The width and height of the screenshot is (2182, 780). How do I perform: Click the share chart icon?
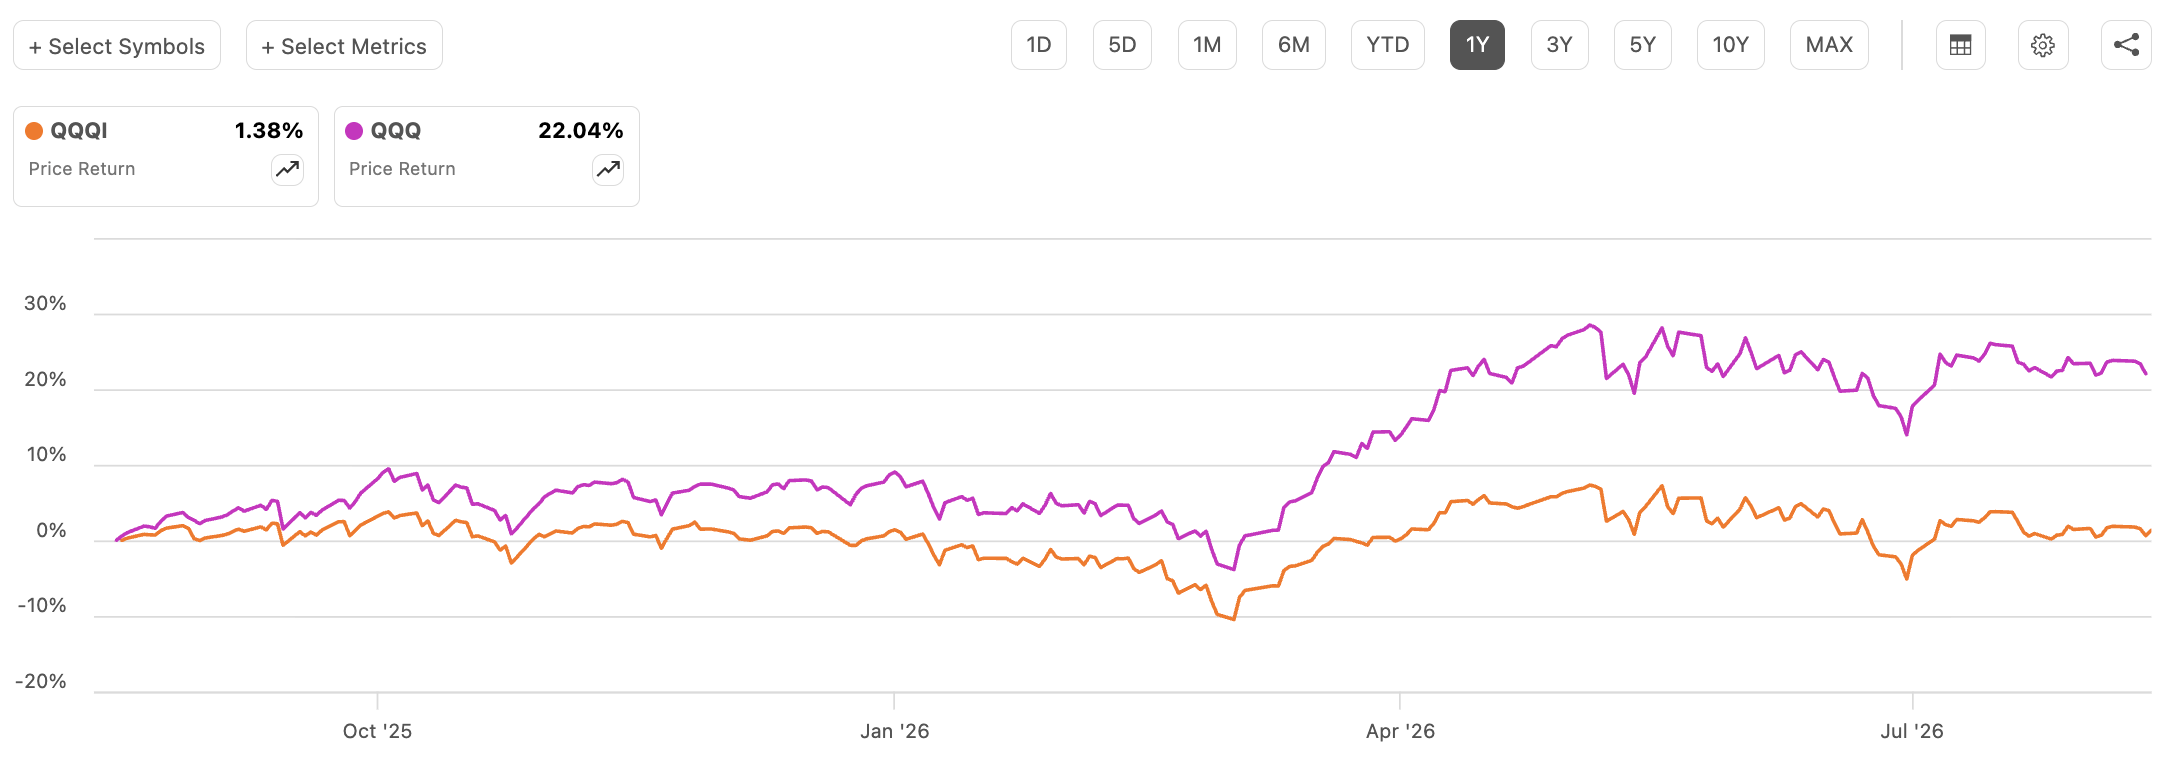pyautogui.click(x=2126, y=45)
